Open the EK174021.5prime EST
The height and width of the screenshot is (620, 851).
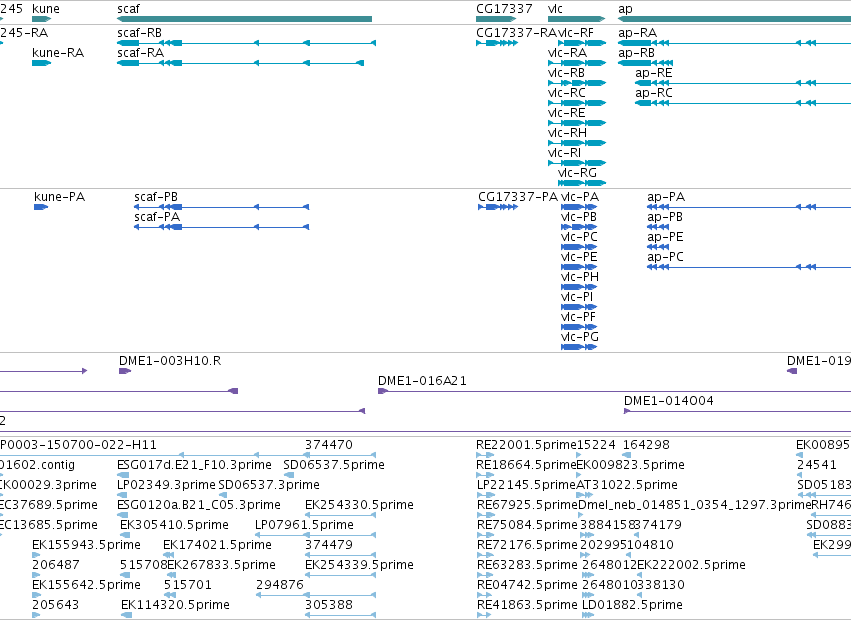tap(168, 555)
